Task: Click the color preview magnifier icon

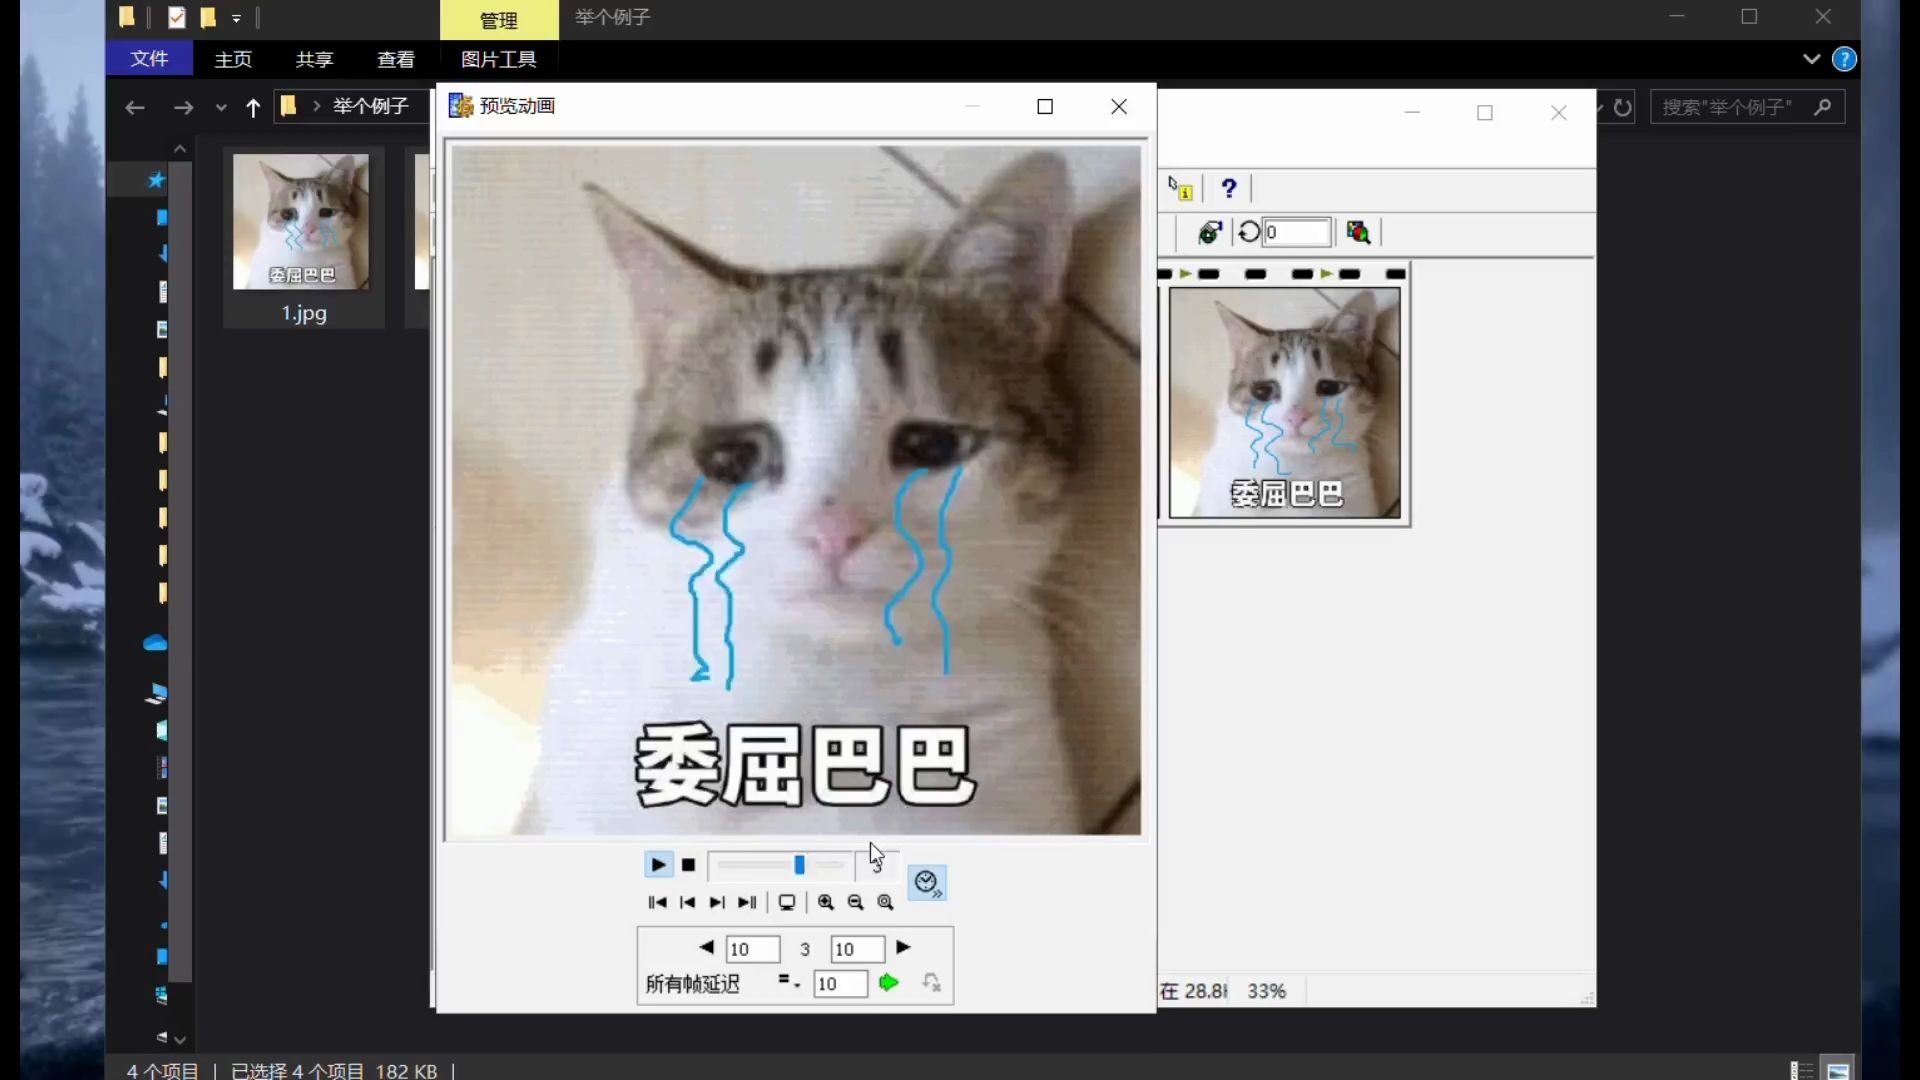Action: (x=1358, y=233)
